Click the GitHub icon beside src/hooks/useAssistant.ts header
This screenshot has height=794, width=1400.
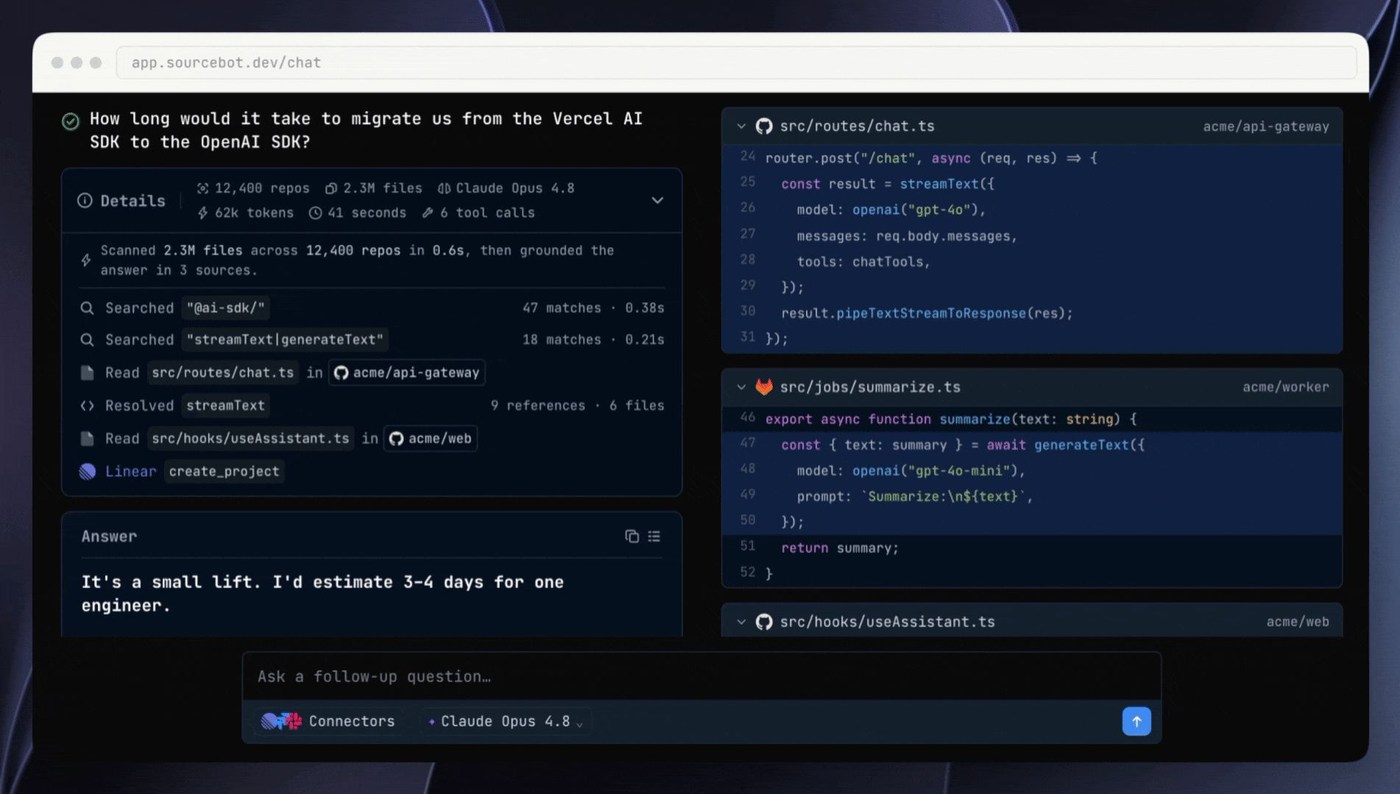764,622
